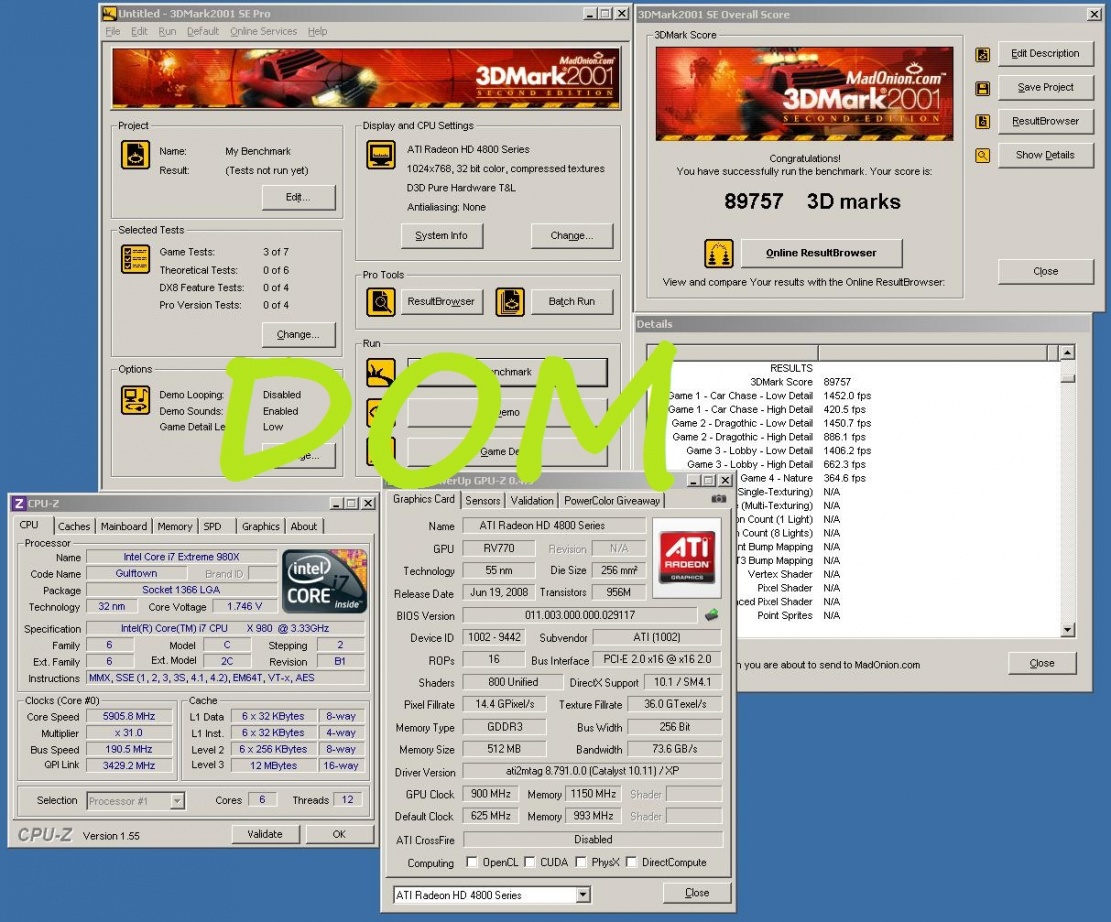Click the Display and CPU Settings monitor icon

point(381,155)
